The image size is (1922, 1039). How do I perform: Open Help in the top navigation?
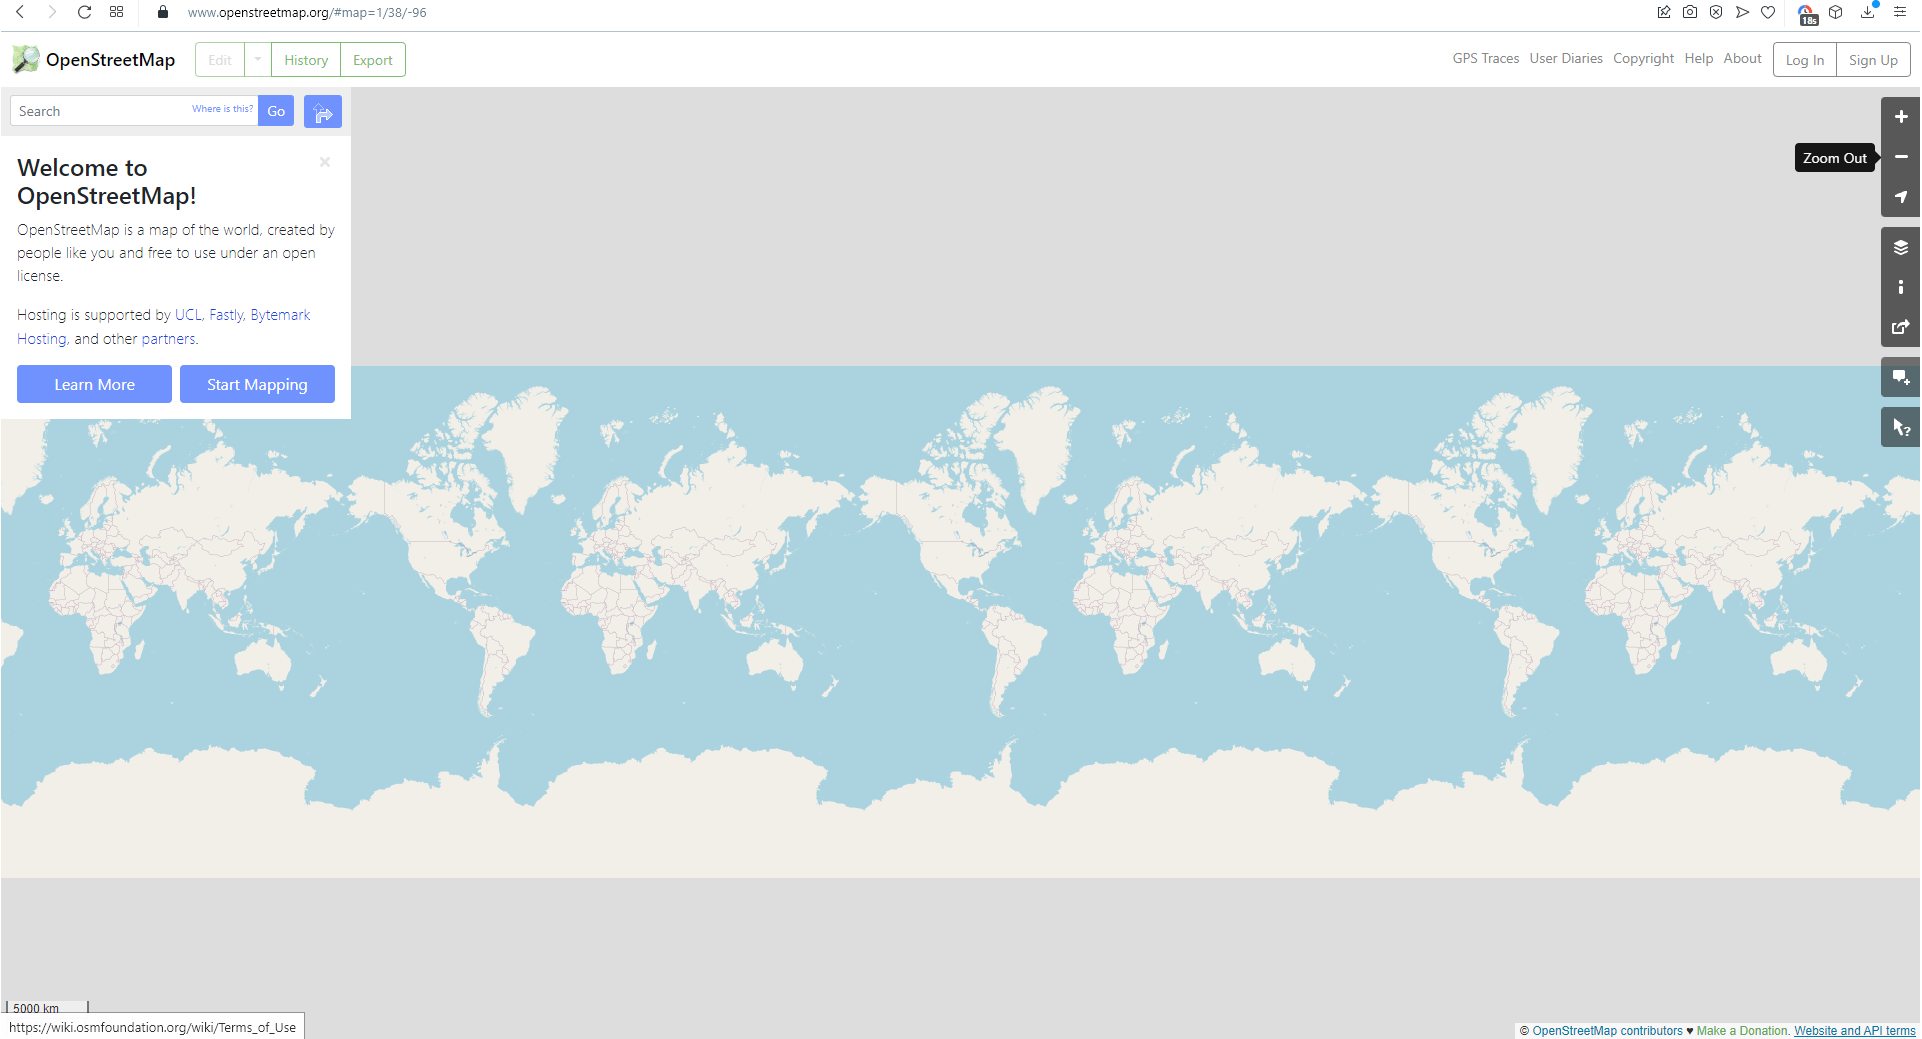pyautogui.click(x=1699, y=59)
